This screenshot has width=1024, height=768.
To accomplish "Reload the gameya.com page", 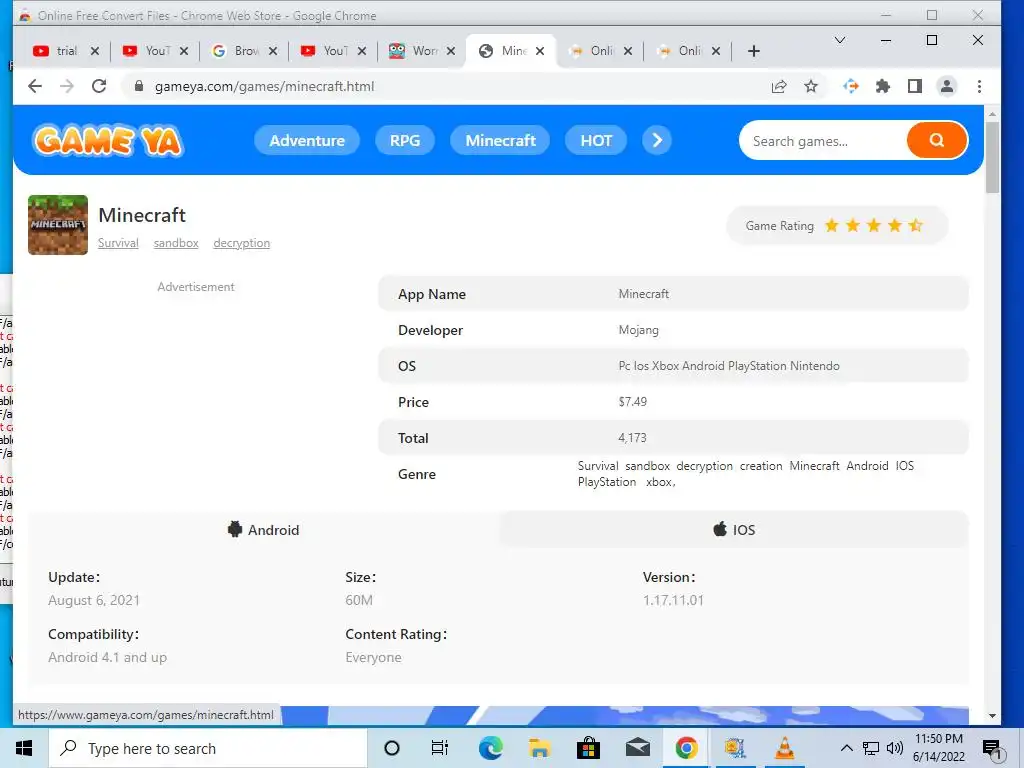I will (x=99, y=86).
